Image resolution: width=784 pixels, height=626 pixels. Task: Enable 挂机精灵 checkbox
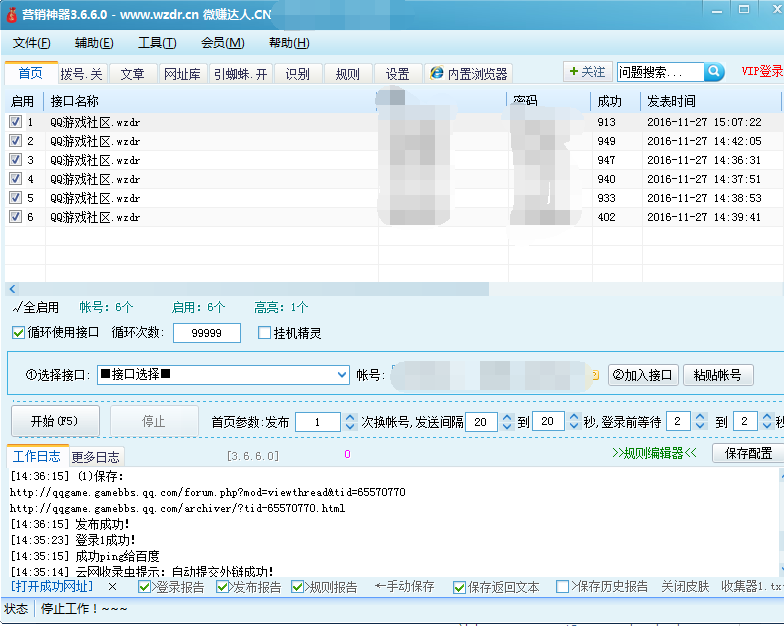pos(264,332)
